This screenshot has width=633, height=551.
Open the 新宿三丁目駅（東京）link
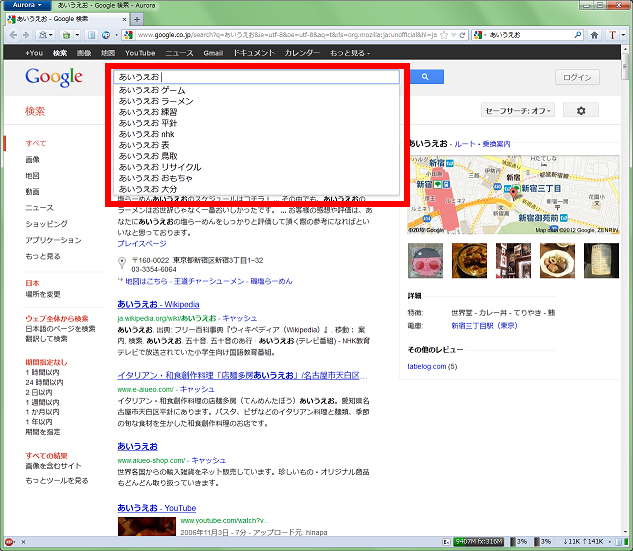point(484,326)
